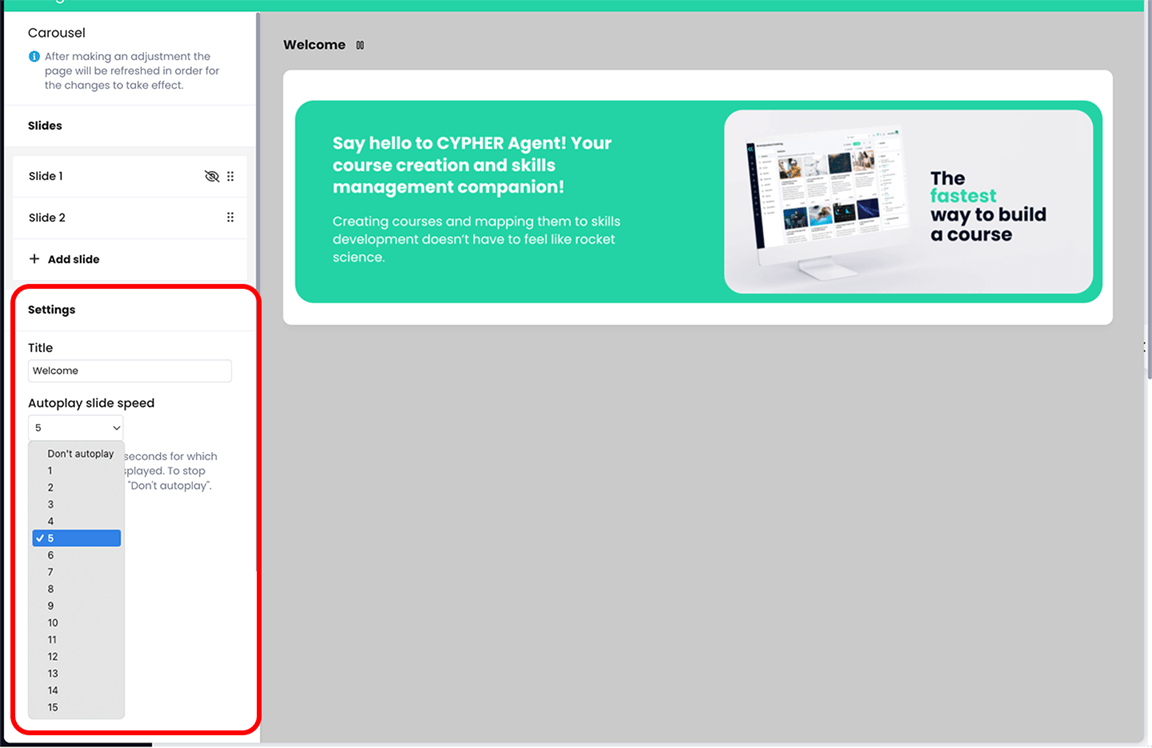Click the info icon beside the carousel notice
The height and width of the screenshot is (748, 1152).
[34, 57]
